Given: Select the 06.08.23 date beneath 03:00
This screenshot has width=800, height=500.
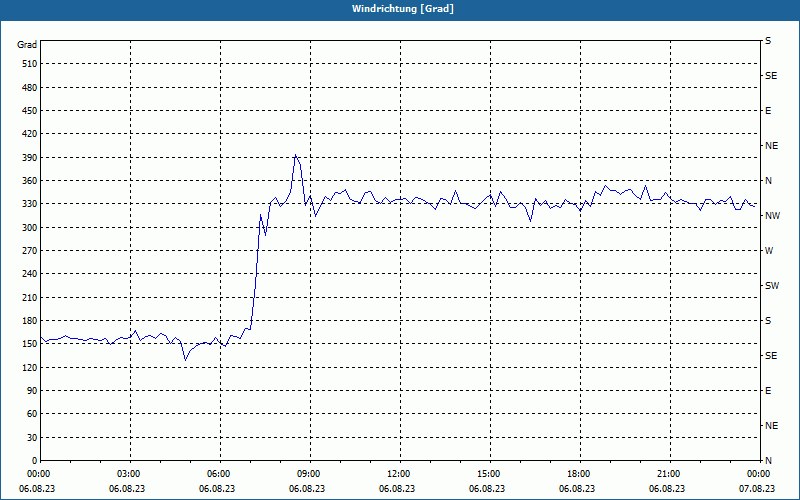Looking at the screenshot, I should tap(127, 489).
